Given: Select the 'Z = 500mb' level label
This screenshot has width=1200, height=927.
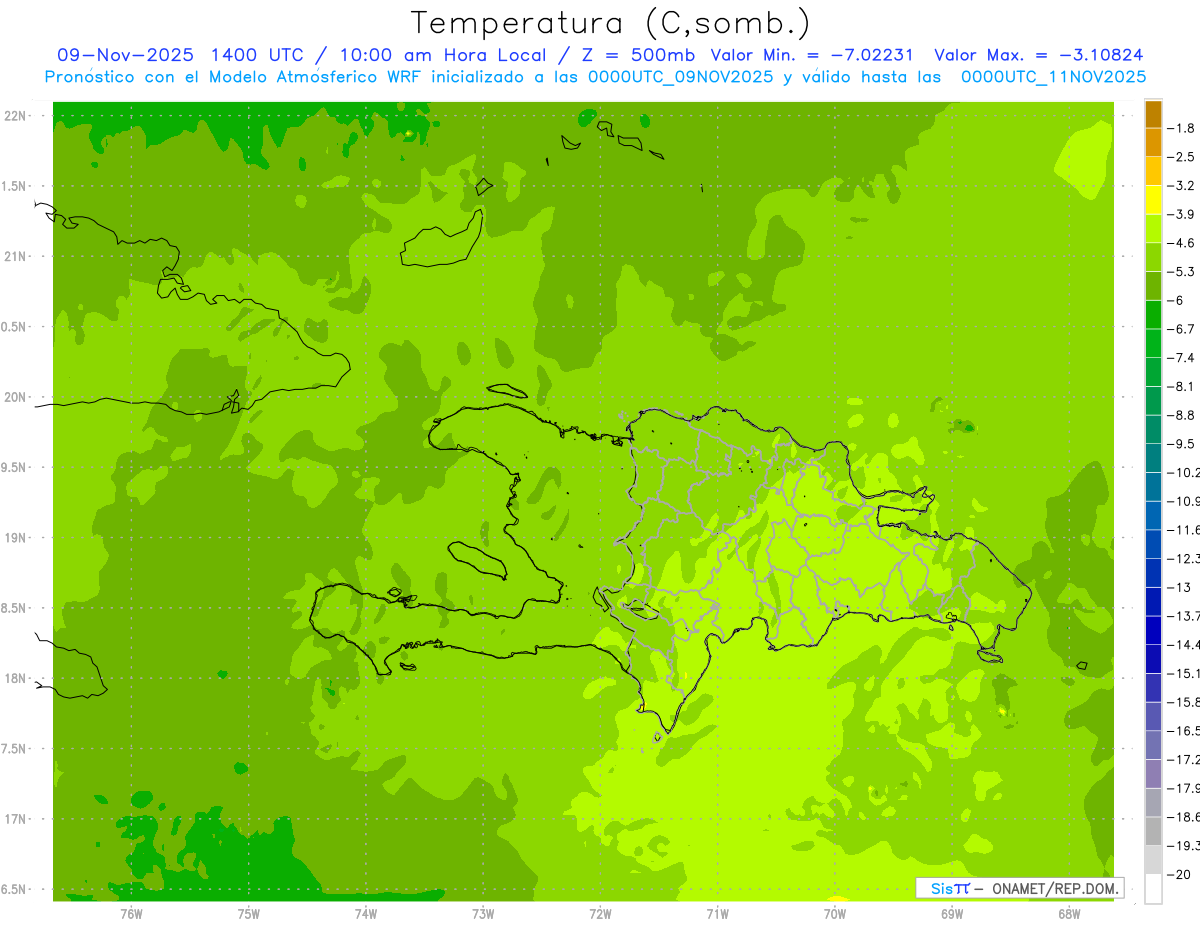Looking at the screenshot, I should (635, 55).
